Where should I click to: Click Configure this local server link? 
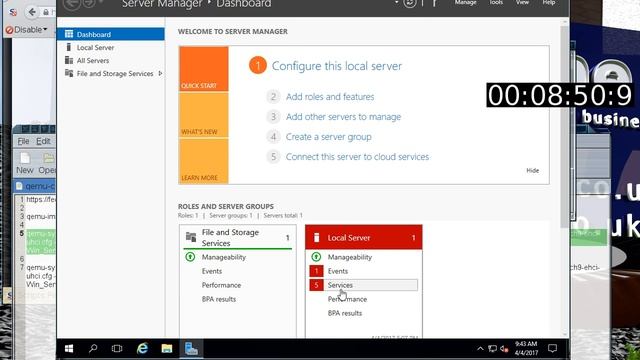point(337,66)
